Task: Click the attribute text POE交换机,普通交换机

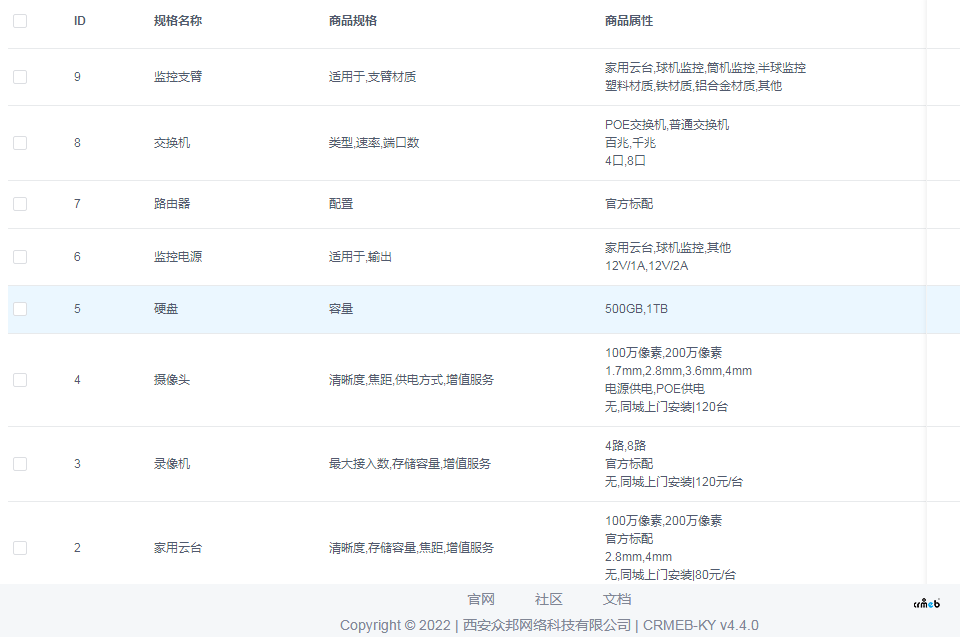Action: 667,125
